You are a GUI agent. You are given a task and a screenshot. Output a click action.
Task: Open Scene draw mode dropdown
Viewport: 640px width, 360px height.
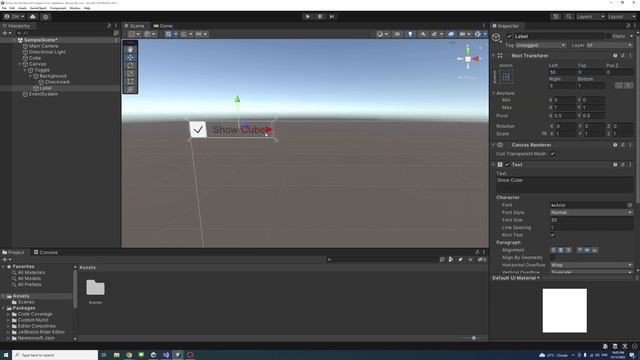click(x=382, y=34)
